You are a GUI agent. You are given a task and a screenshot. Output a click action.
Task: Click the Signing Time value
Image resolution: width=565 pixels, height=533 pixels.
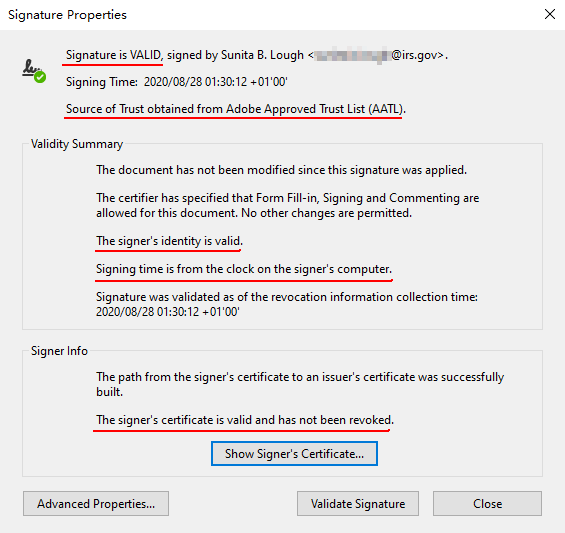click(x=215, y=82)
